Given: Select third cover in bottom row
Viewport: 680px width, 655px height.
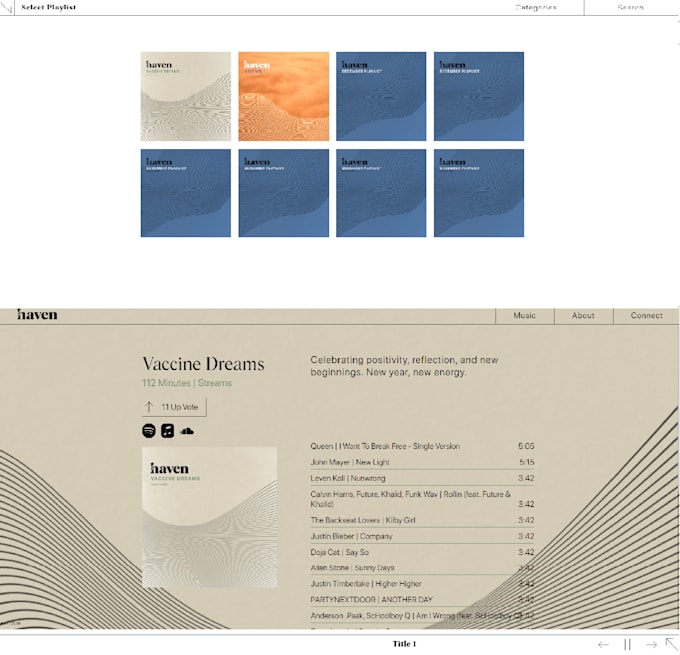Looking at the screenshot, I should (381, 193).
